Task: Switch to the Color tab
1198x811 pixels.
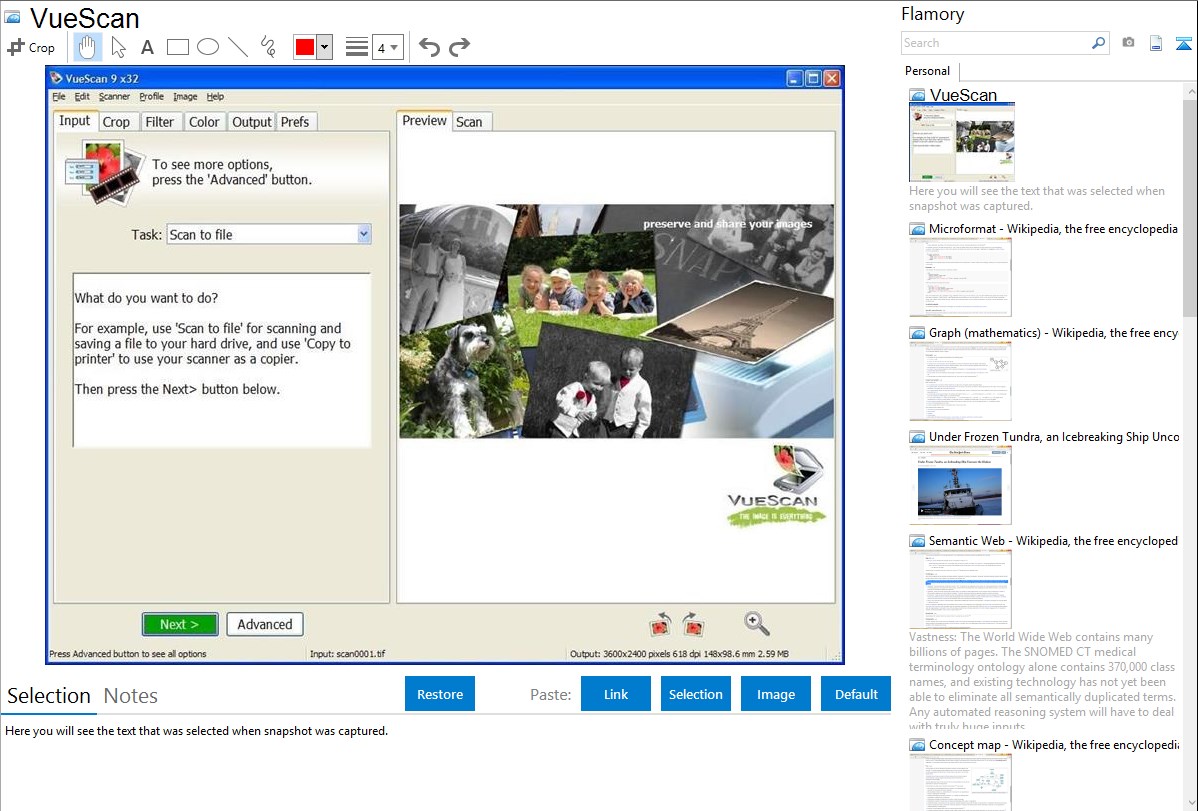Action: coord(204,122)
